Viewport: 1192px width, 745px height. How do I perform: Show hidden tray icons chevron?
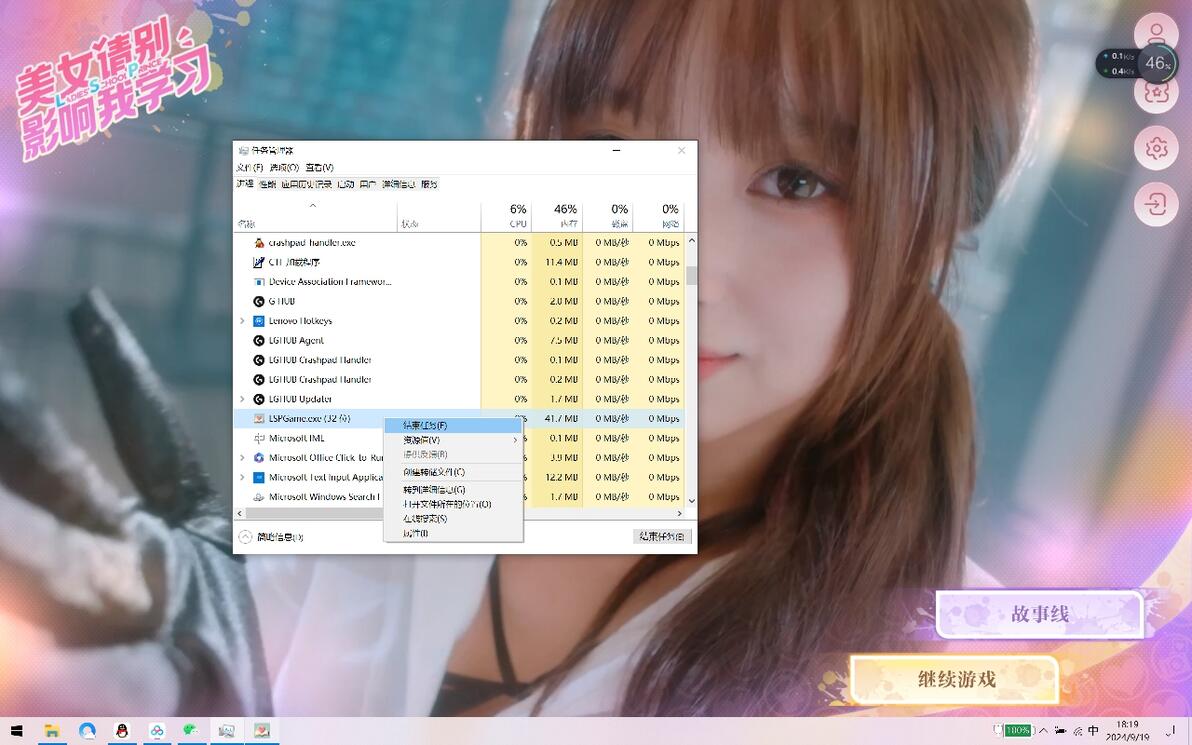[1043, 731]
